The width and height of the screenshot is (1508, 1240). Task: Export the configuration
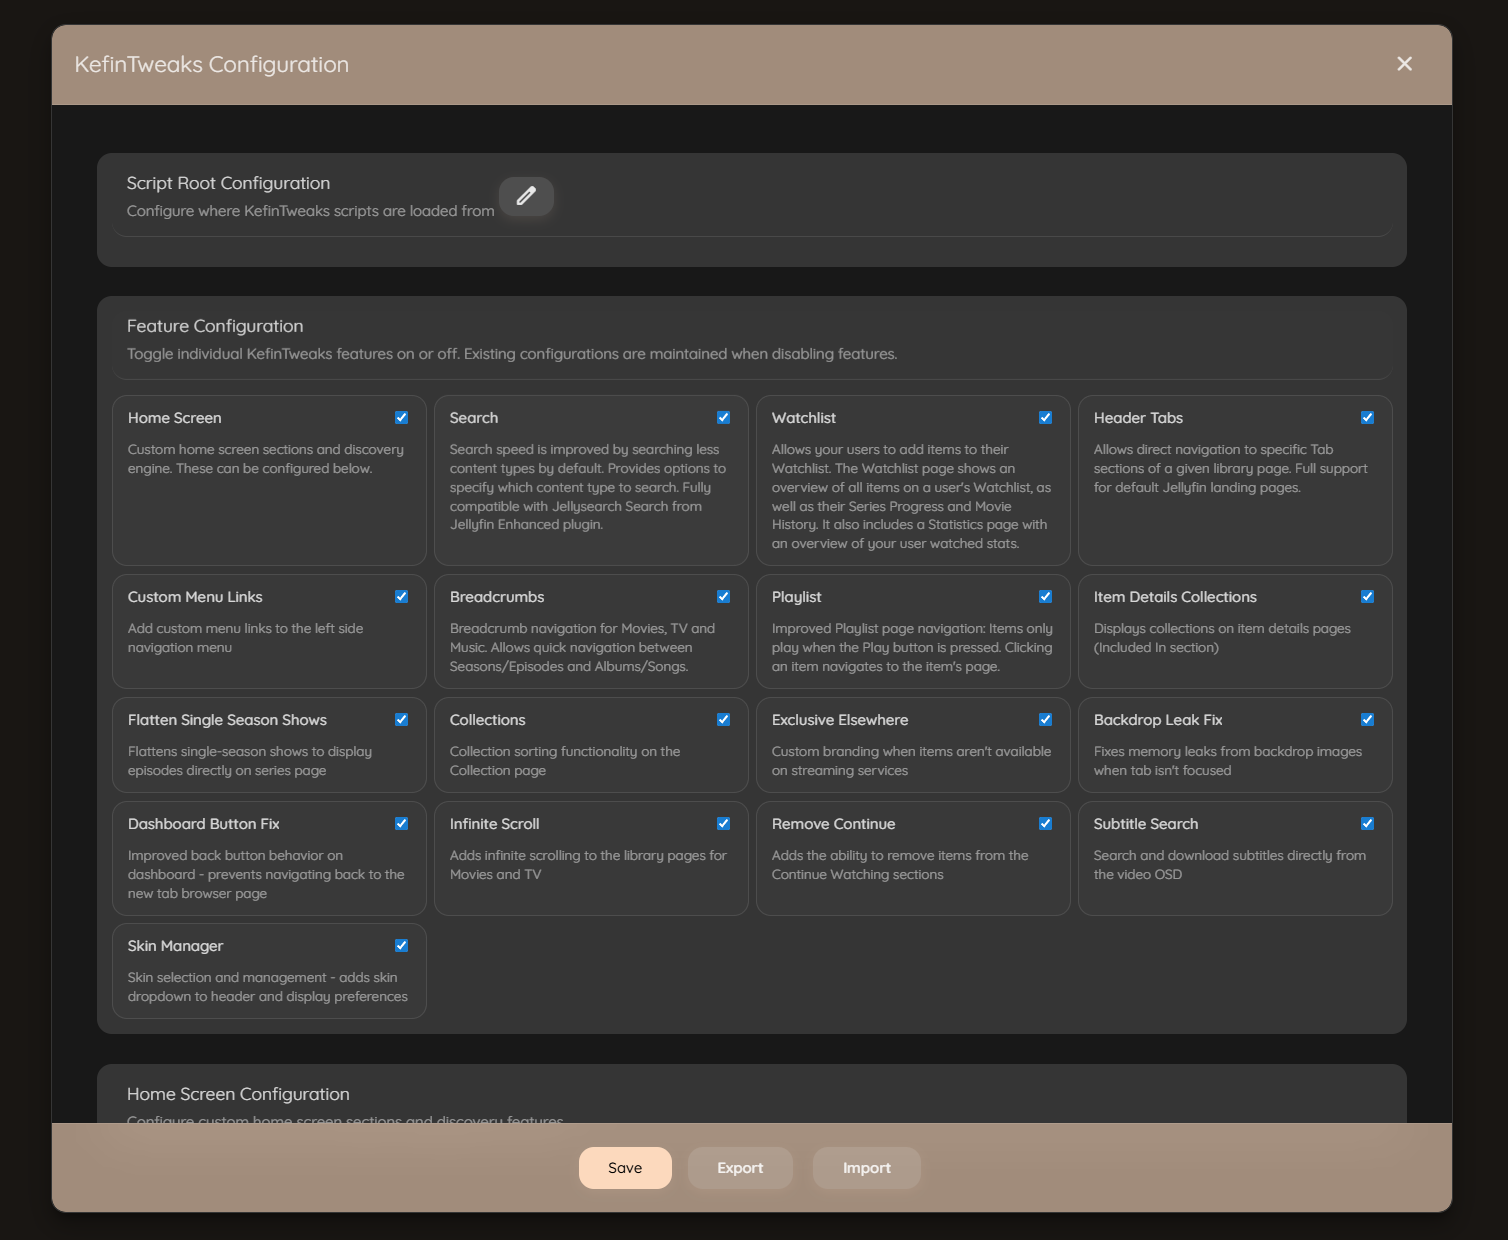(740, 1168)
